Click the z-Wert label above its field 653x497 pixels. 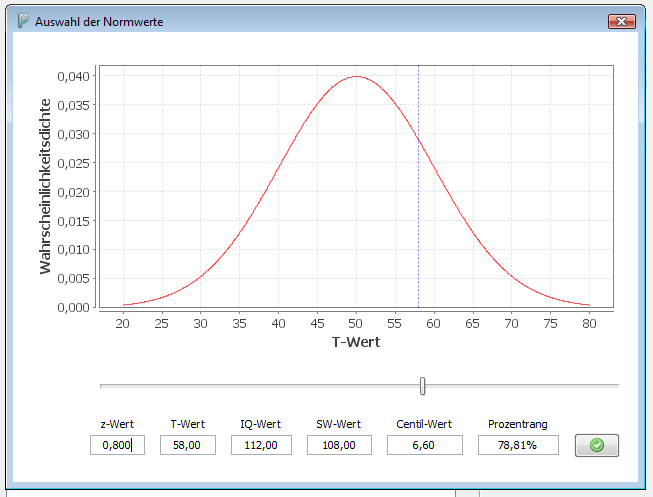point(117,424)
